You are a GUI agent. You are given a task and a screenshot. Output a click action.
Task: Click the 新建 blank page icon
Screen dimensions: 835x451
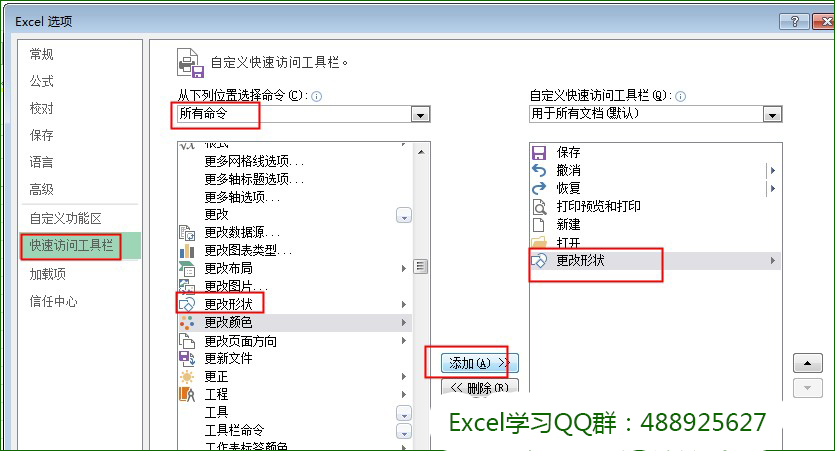tap(539, 225)
